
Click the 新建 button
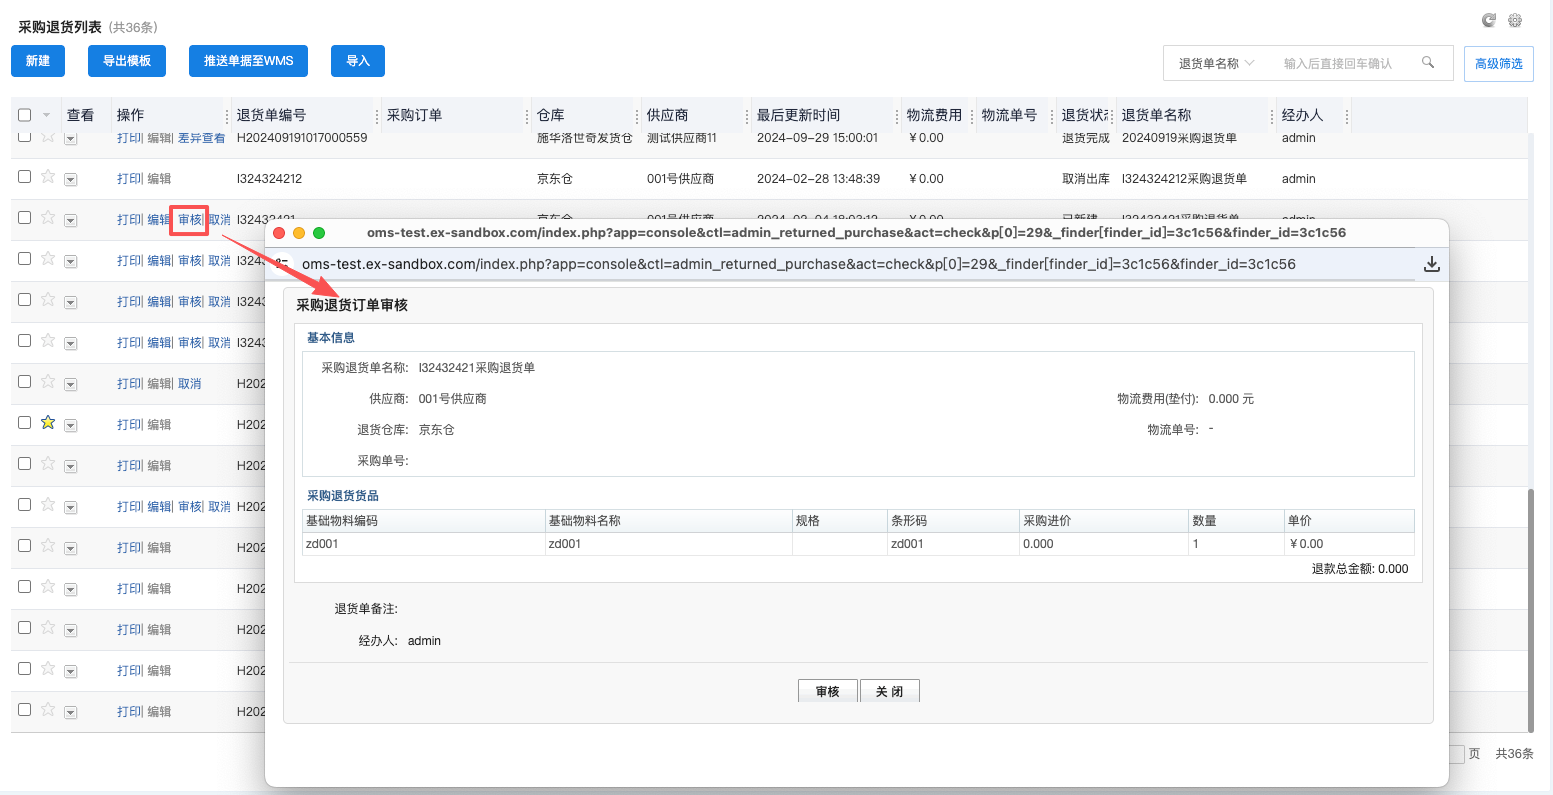coord(38,61)
